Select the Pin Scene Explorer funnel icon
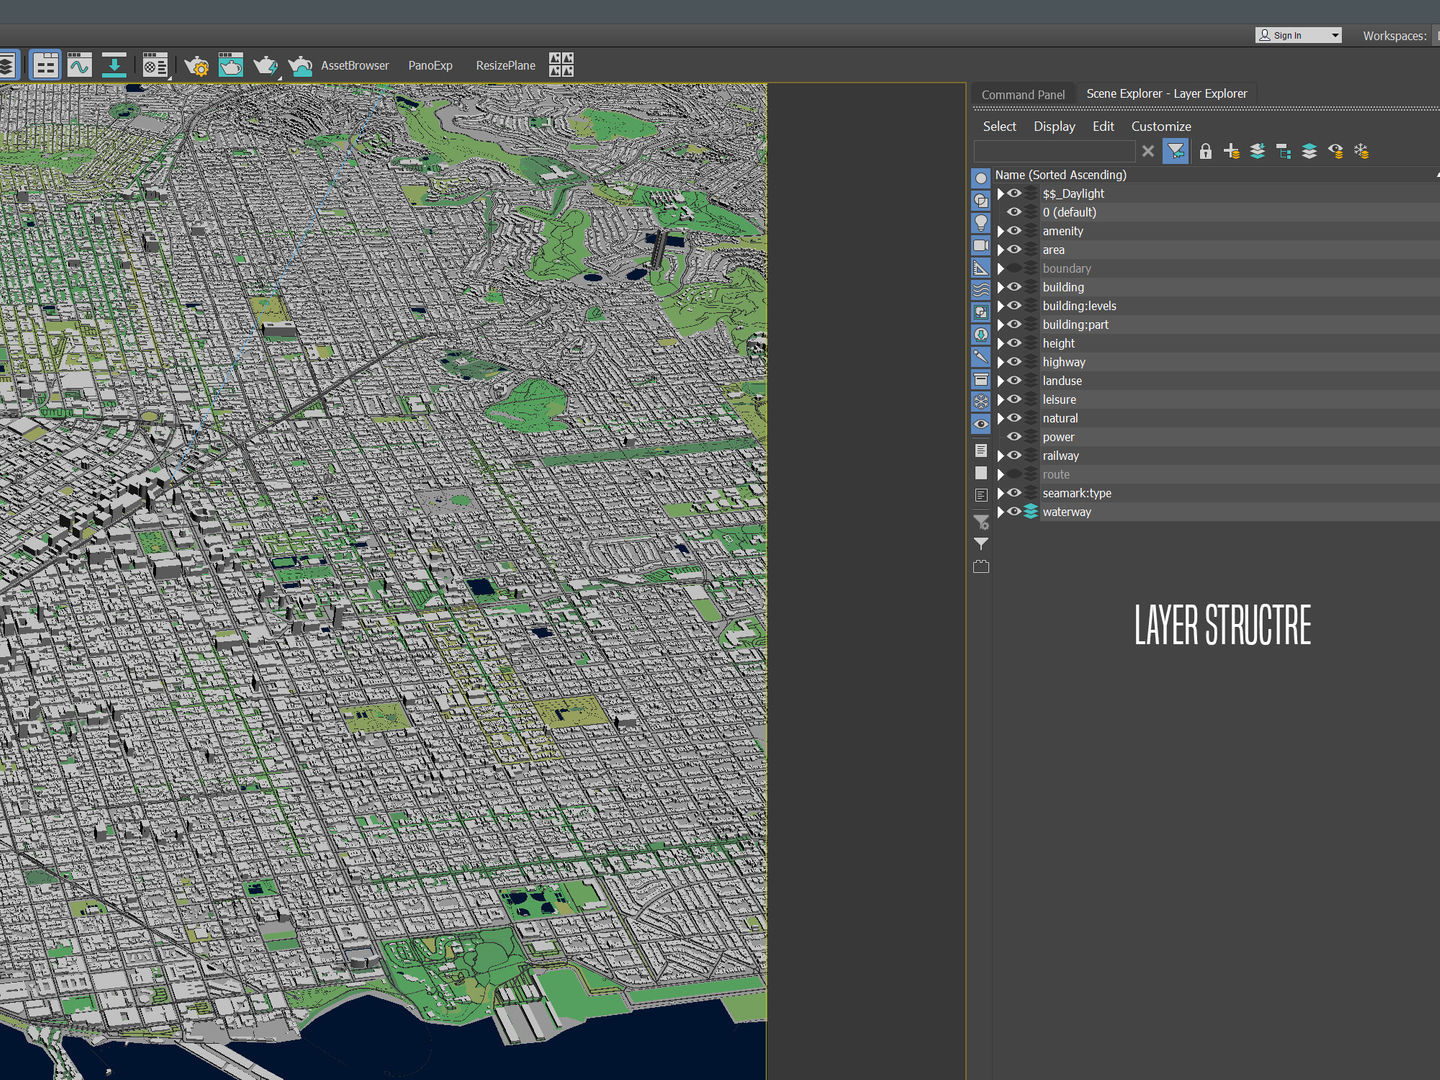The width and height of the screenshot is (1440, 1080). 980,543
